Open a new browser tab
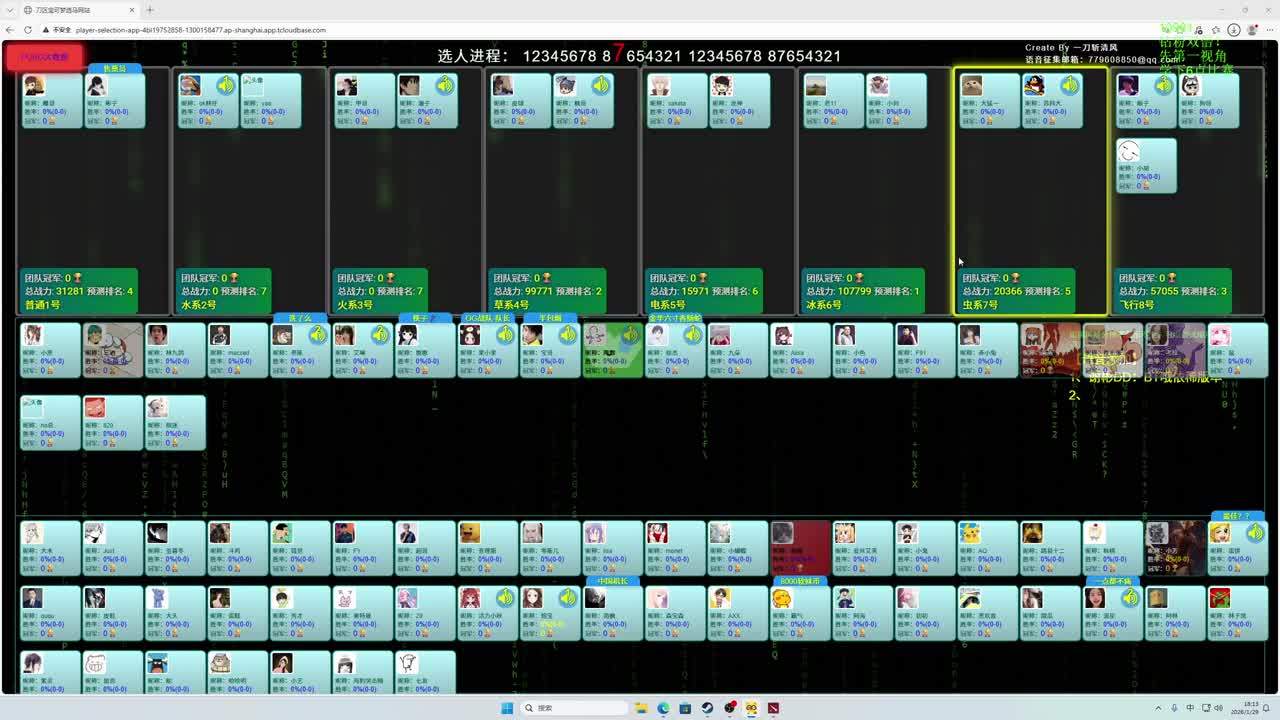 click(x=150, y=10)
